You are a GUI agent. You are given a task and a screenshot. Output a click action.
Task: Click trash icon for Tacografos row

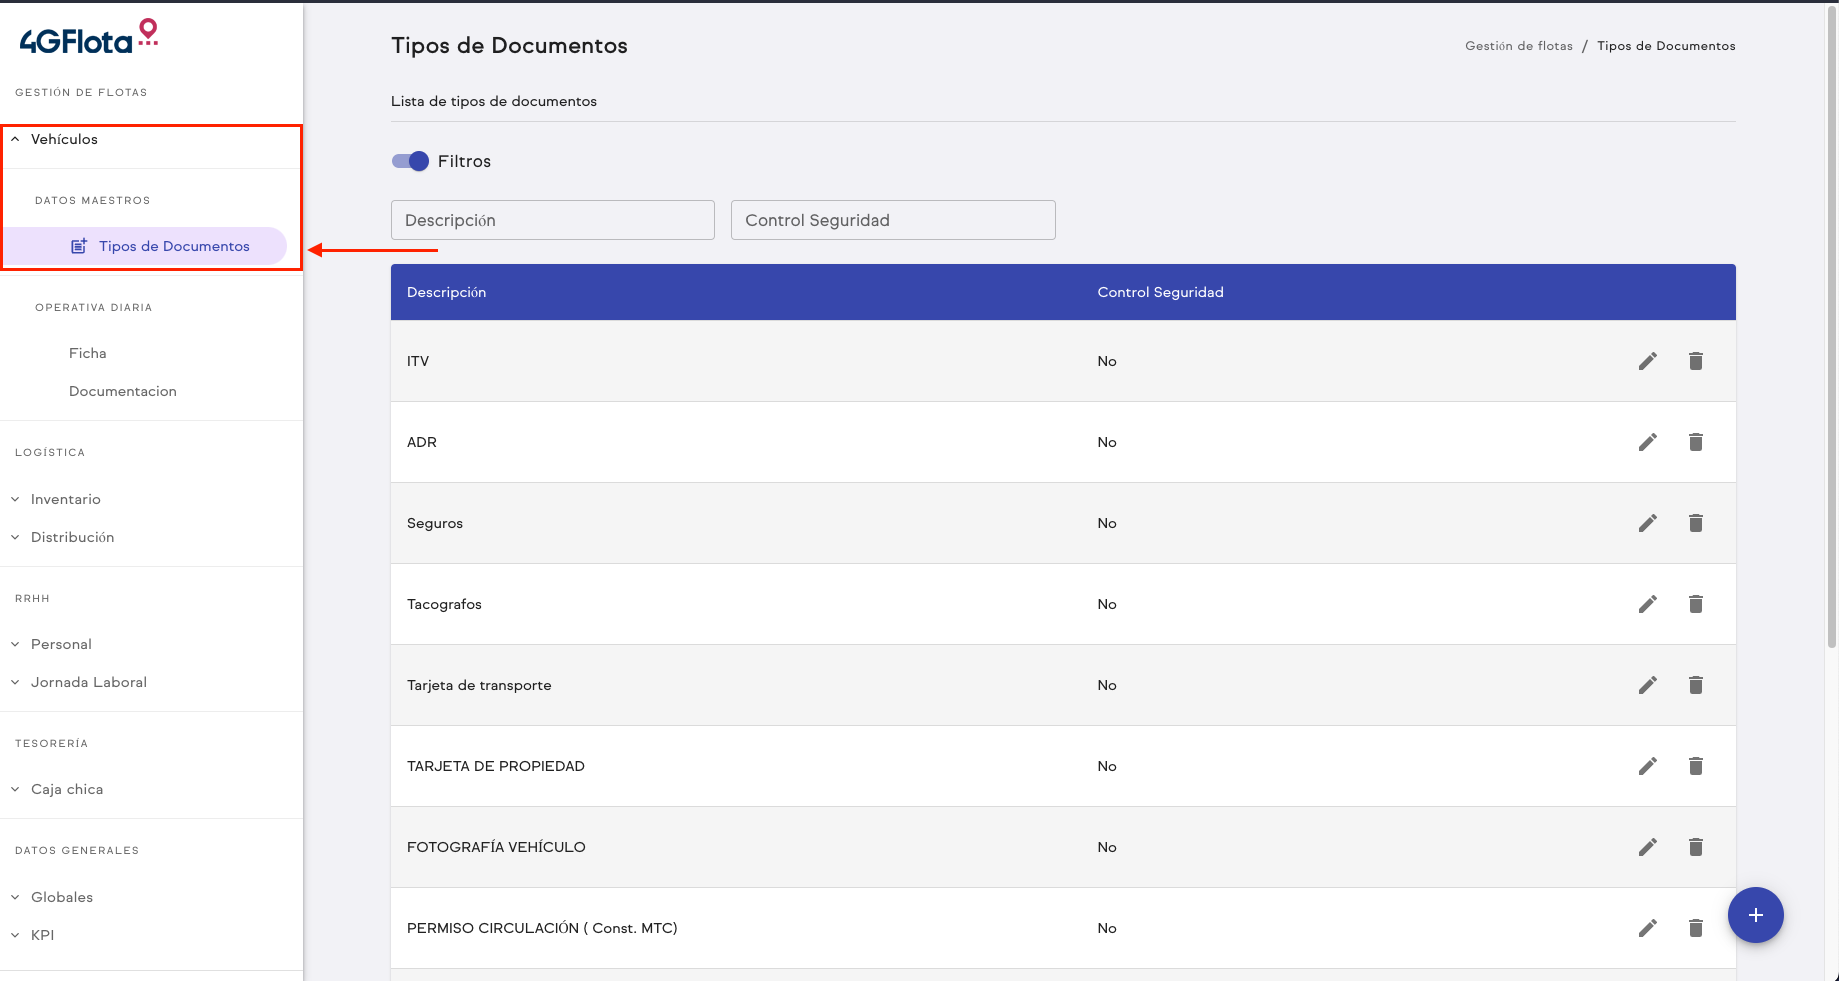[1695, 604]
